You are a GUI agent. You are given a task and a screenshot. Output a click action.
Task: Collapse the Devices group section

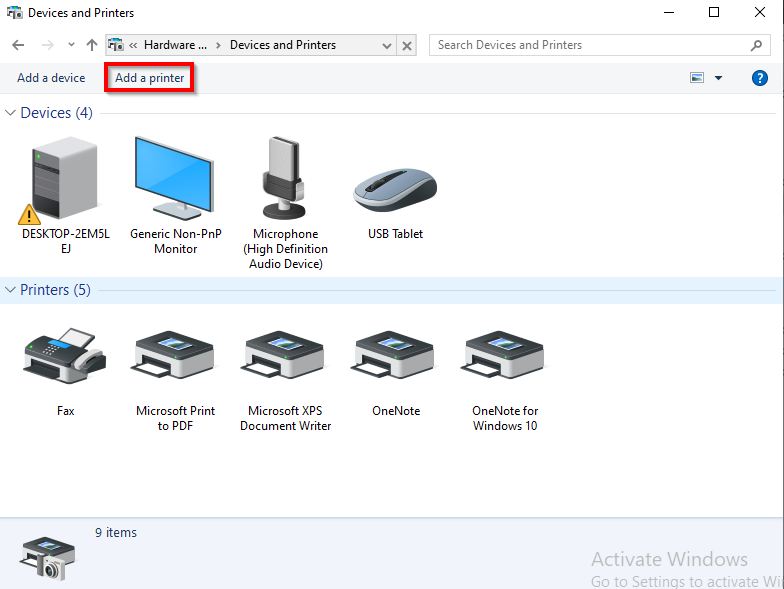(11, 113)
